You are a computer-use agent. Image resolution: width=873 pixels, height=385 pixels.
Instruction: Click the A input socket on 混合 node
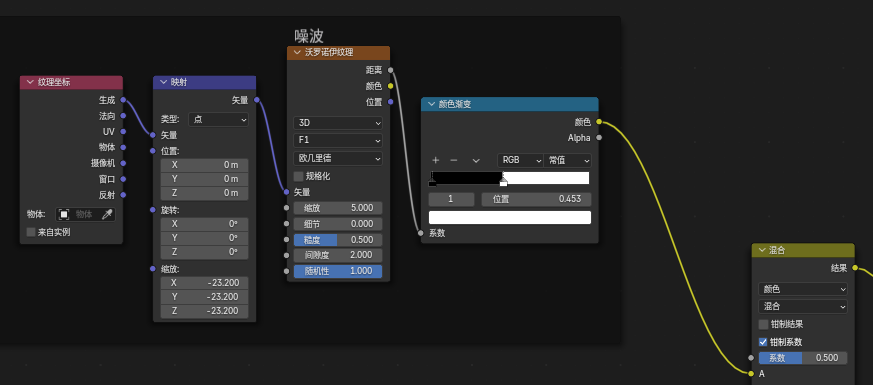pyautogui.click(x=752, y=373)
